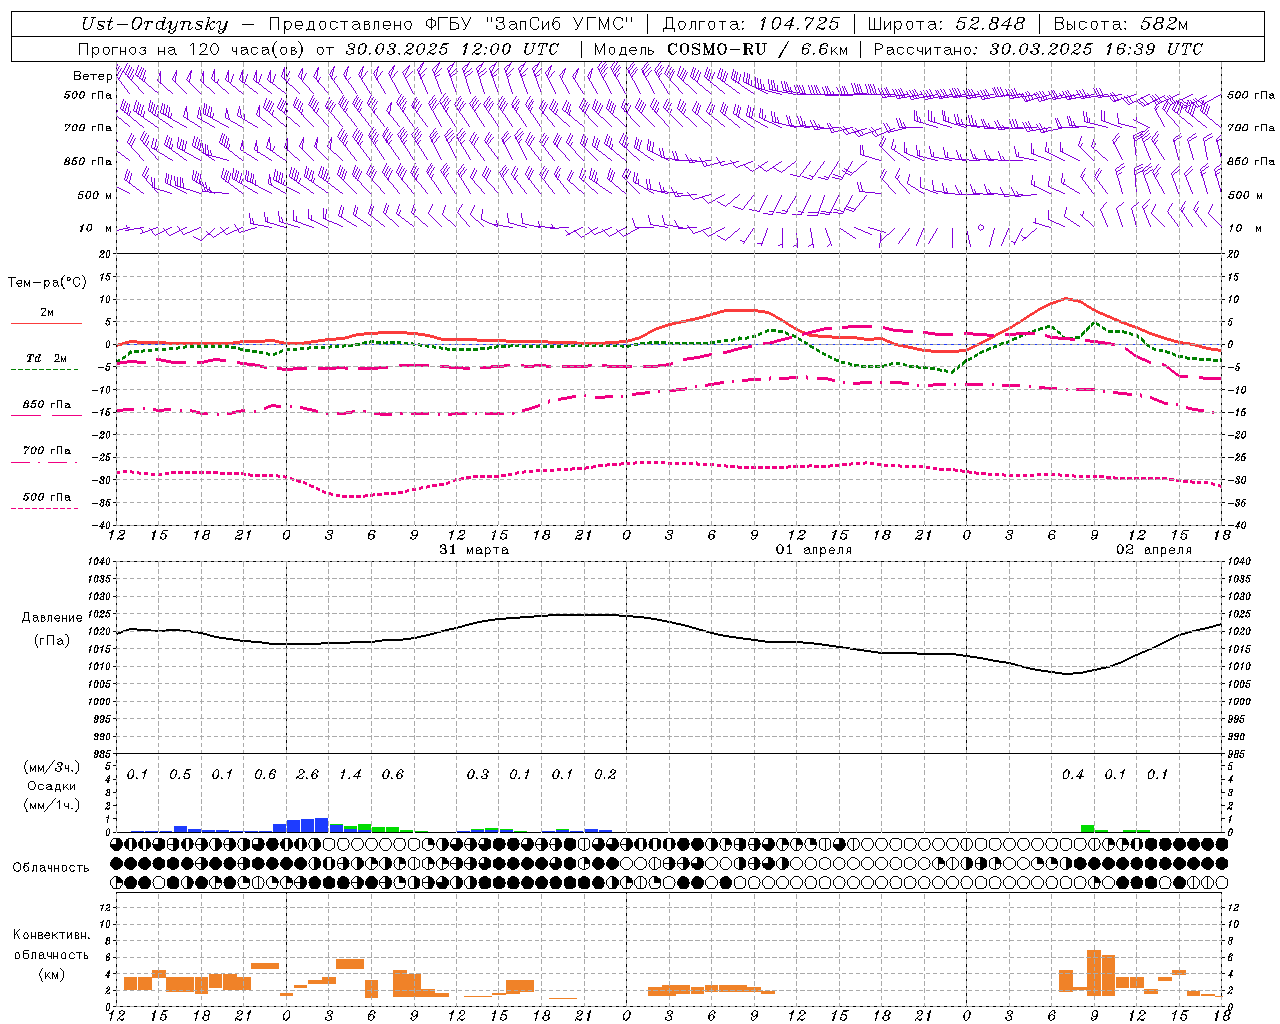Viewport: 1280px width, 1024px height.
Task: Click 'Прогноз на 120 часа(ов)' text
Action: point(192,49)
